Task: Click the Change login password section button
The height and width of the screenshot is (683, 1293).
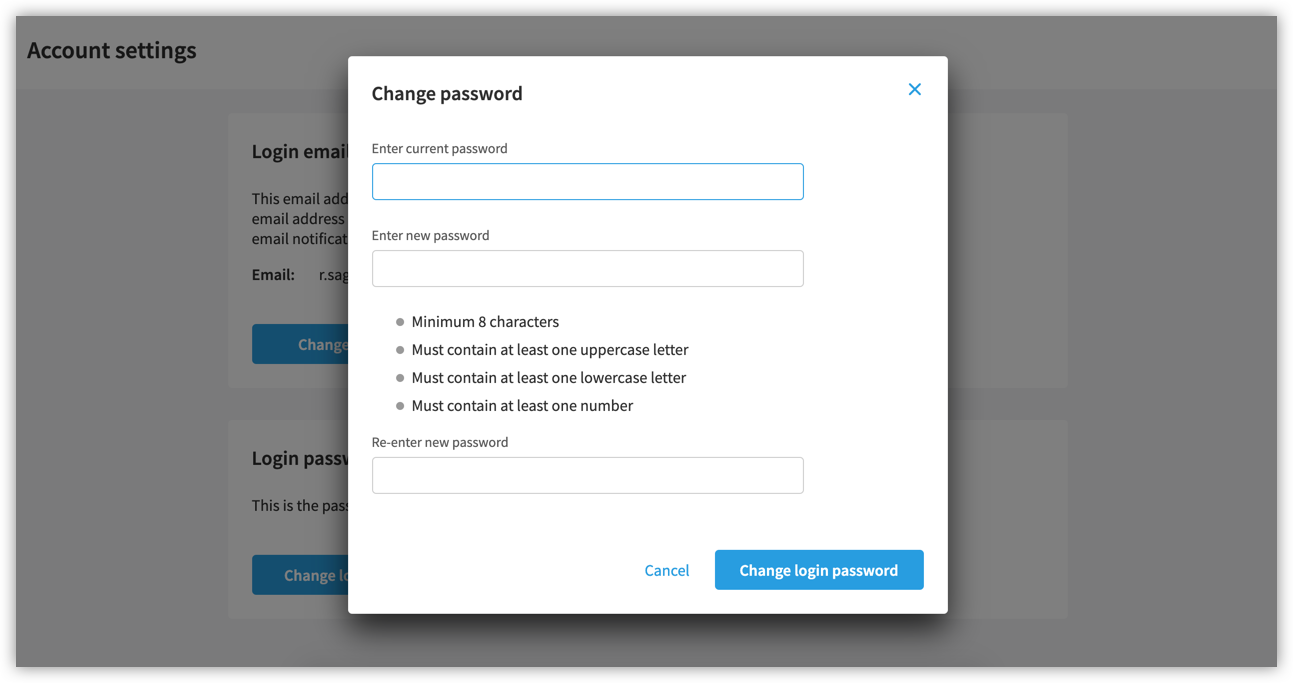Action: click(x=300, y=575)
